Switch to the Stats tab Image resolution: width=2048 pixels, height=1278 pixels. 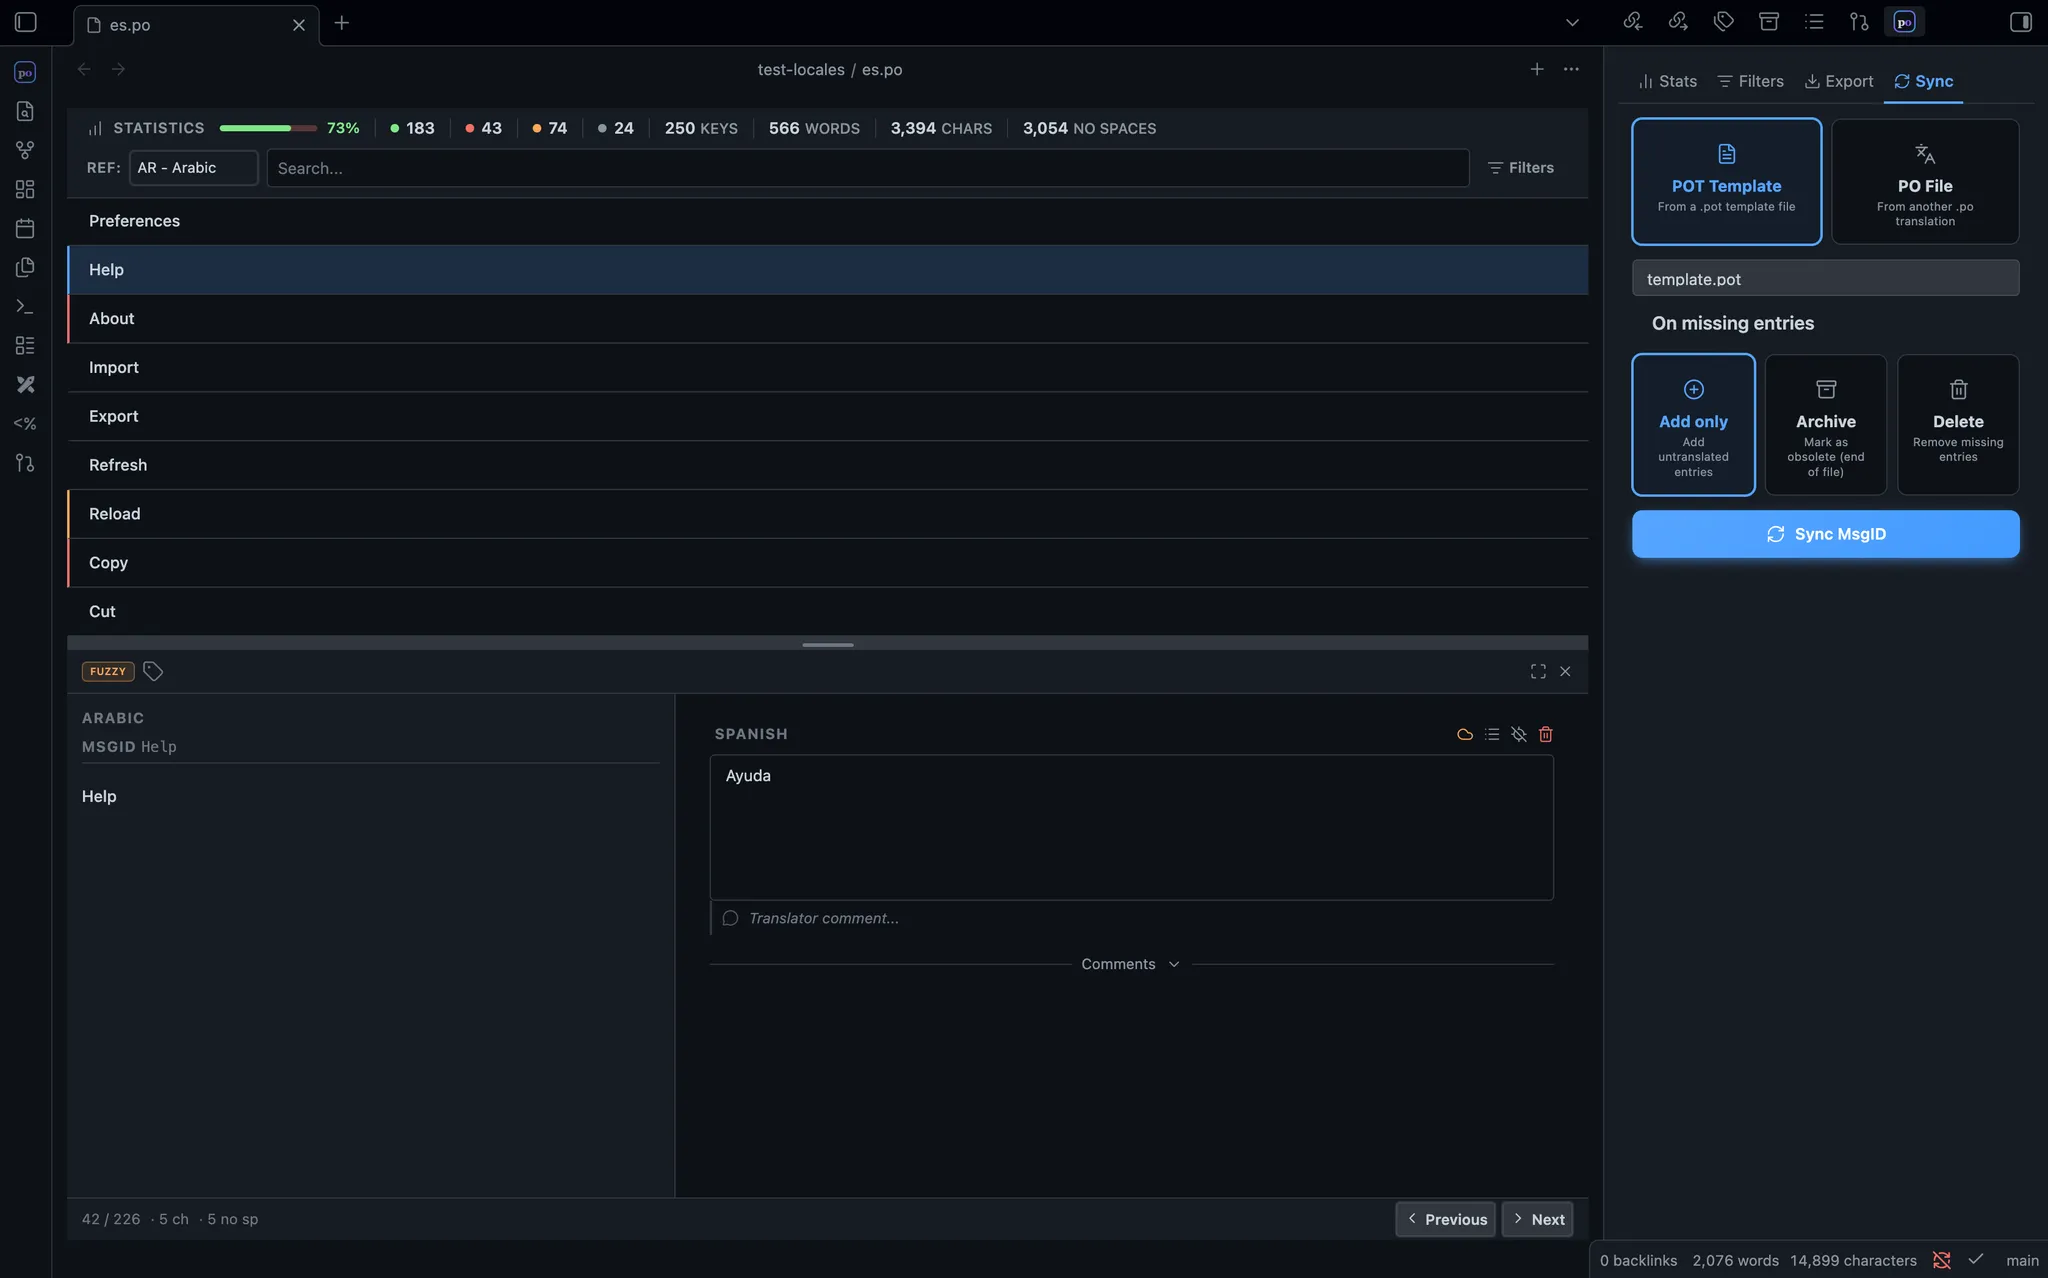pos(1667,81)
